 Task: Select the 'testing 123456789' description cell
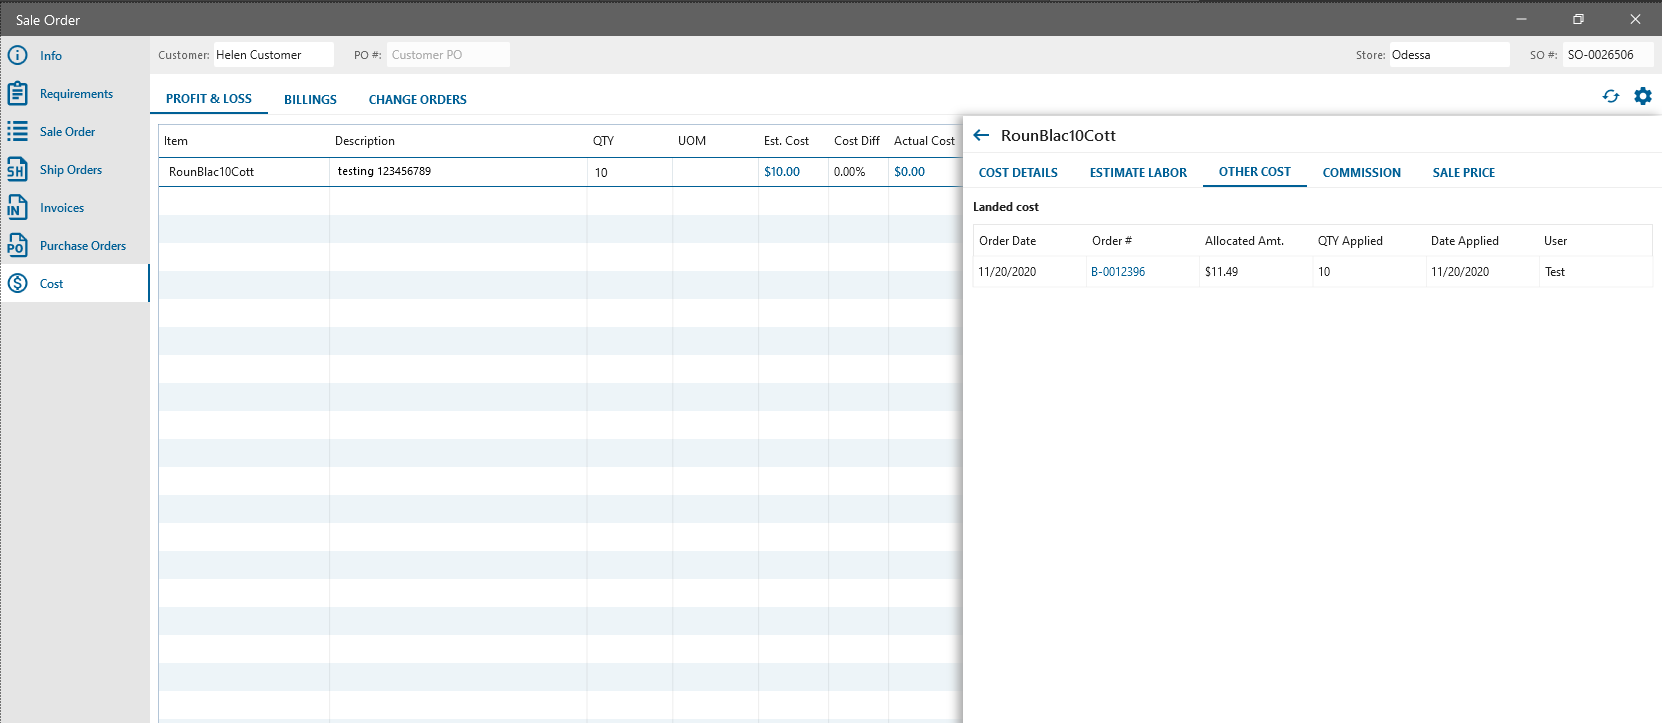tap(458, 172)
